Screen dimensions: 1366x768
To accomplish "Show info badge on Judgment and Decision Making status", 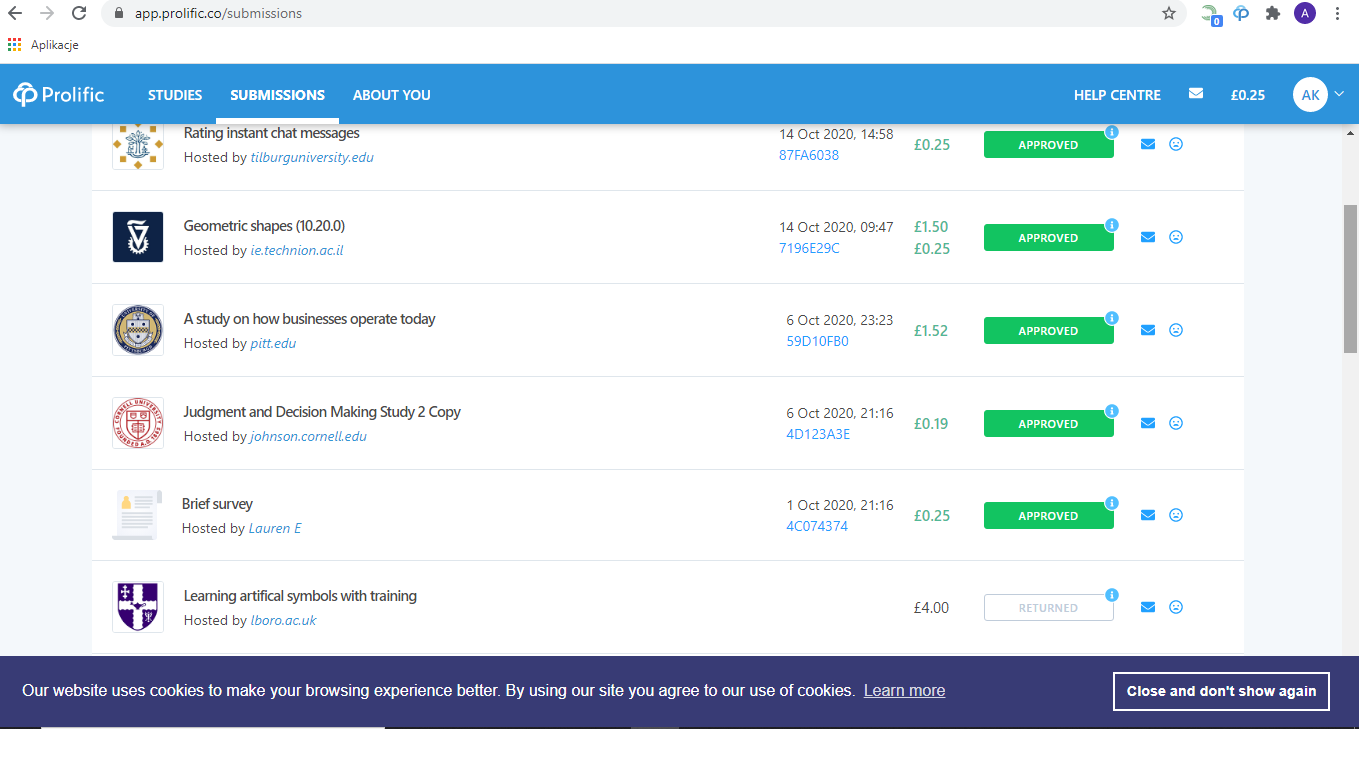I will (x=1112, y=411).
